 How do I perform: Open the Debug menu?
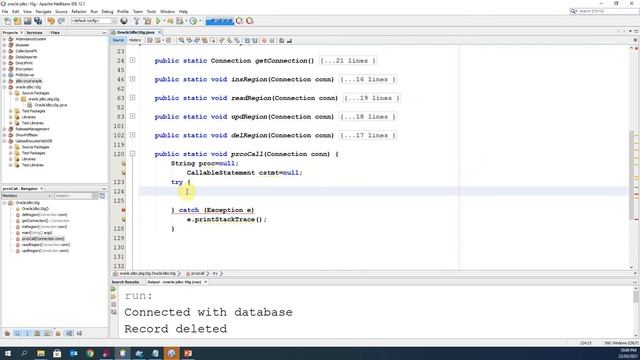pyautogui.click(x=107, y=11)
